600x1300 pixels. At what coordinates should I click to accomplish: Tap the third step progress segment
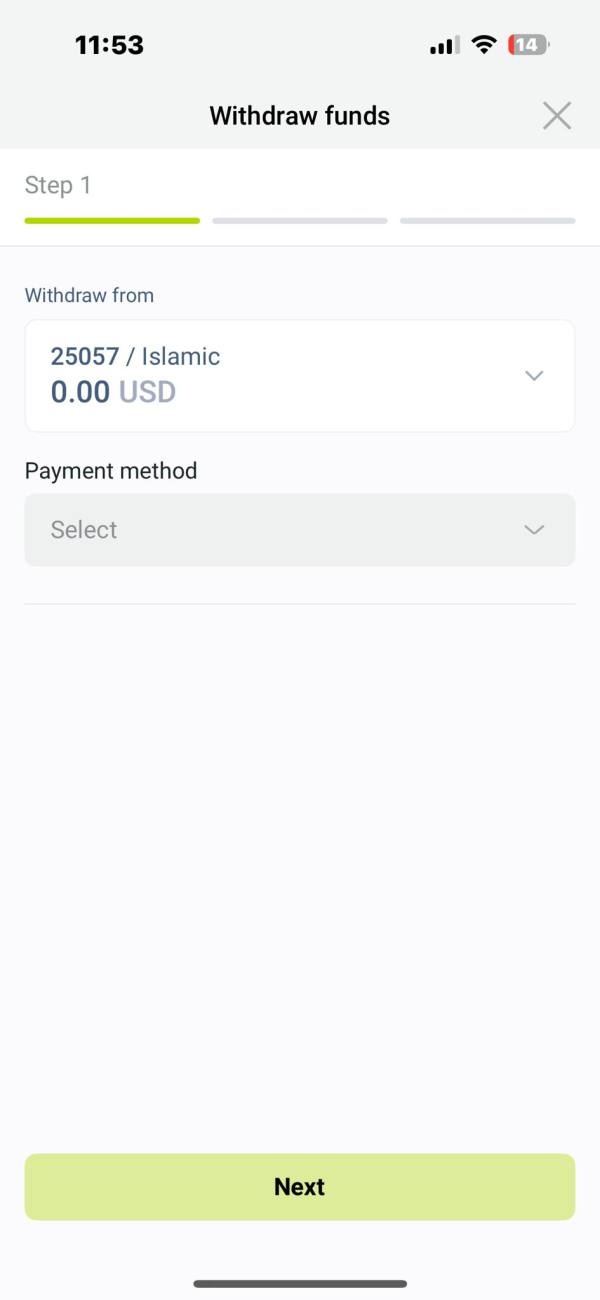tap(487, 220)
